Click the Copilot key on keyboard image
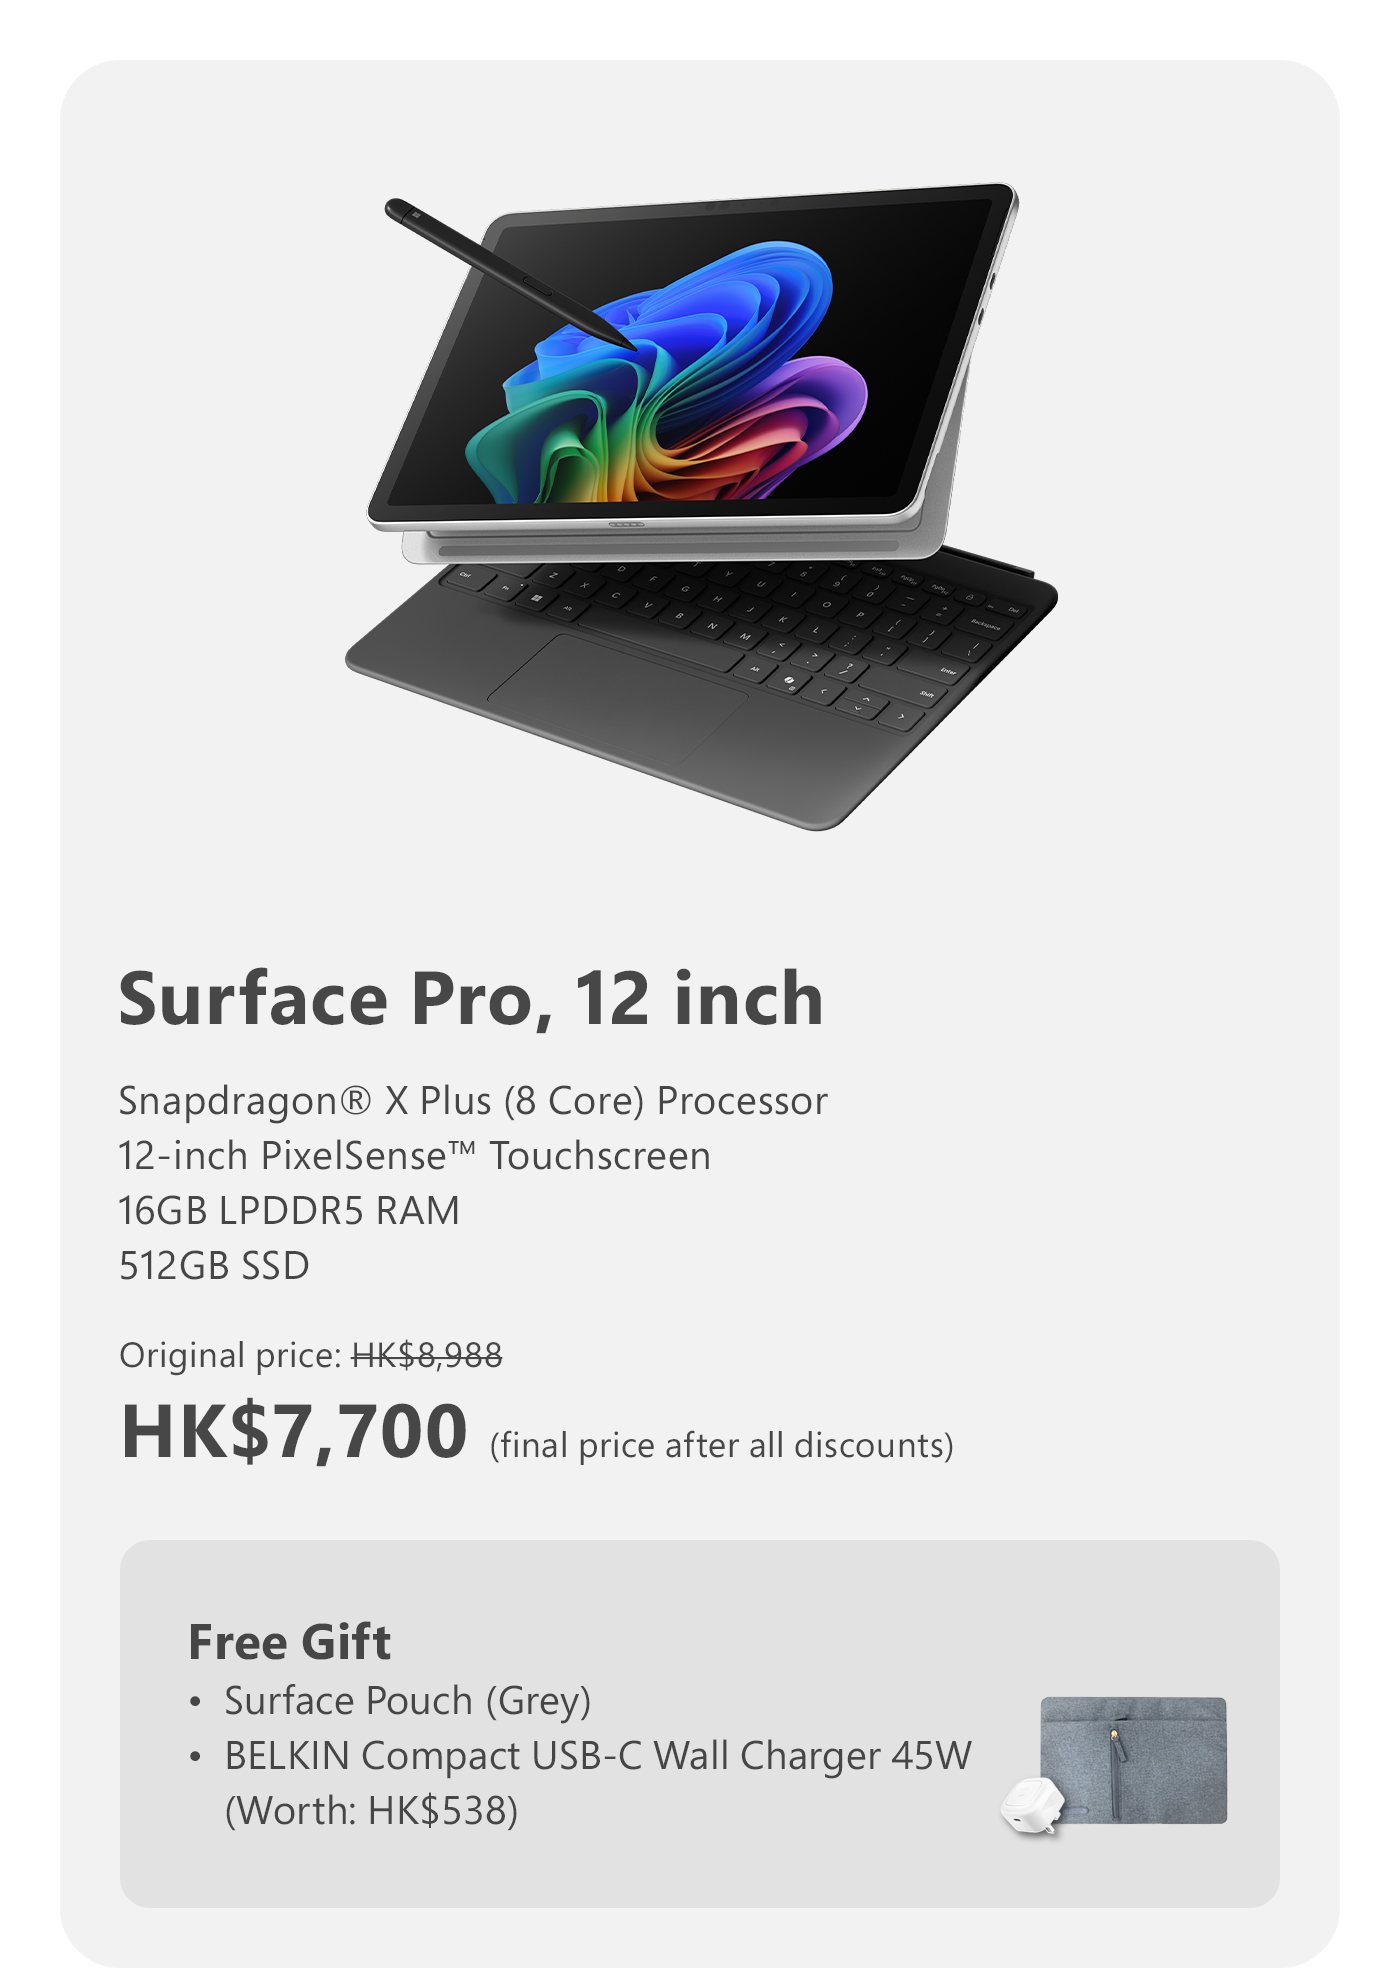Screen dimensions: 1400x1968 (x=790, y=682)
